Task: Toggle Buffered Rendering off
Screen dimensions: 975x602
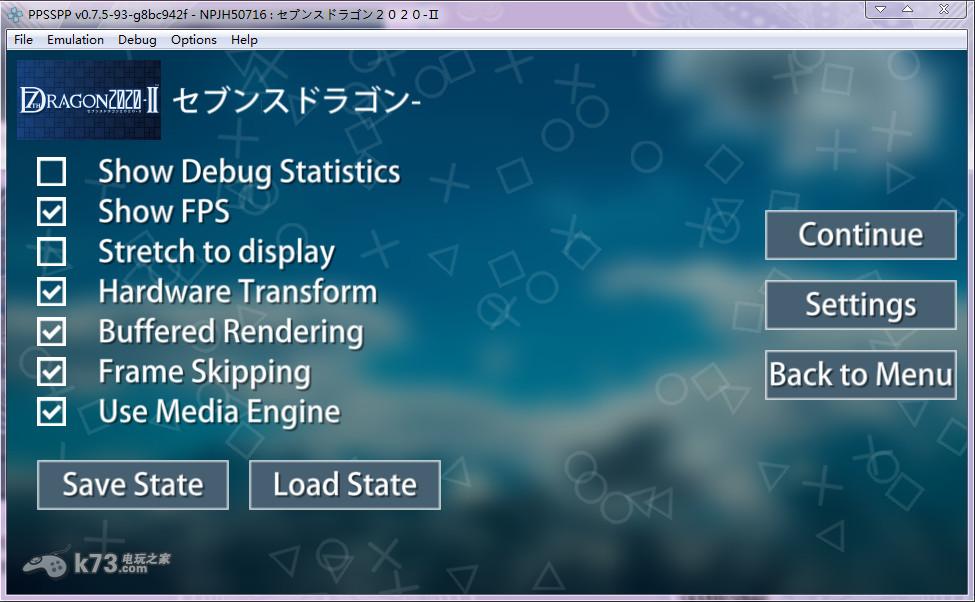Action: point(52,332)
